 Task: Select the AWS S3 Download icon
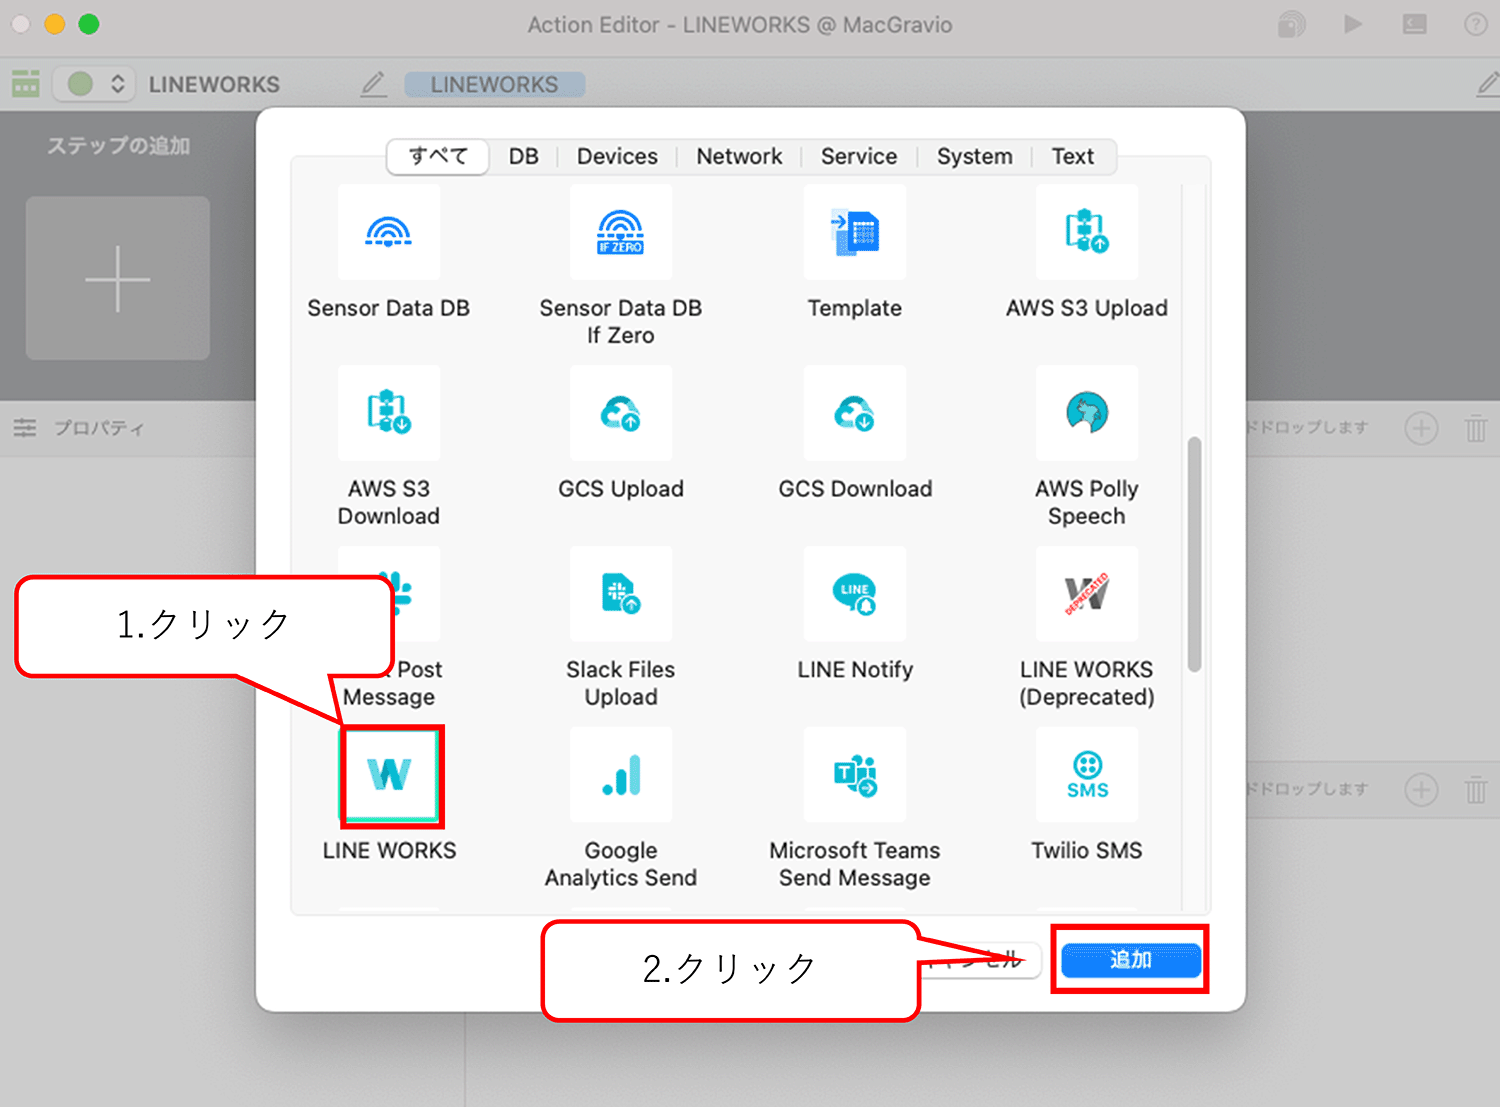pos(388,412)
